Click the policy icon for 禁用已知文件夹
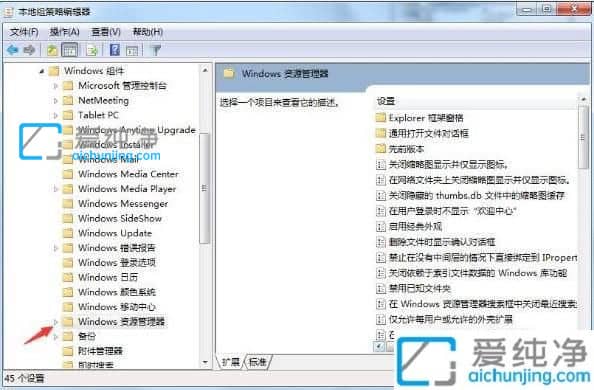Screen dimensions: 594x390 [380, 288]
